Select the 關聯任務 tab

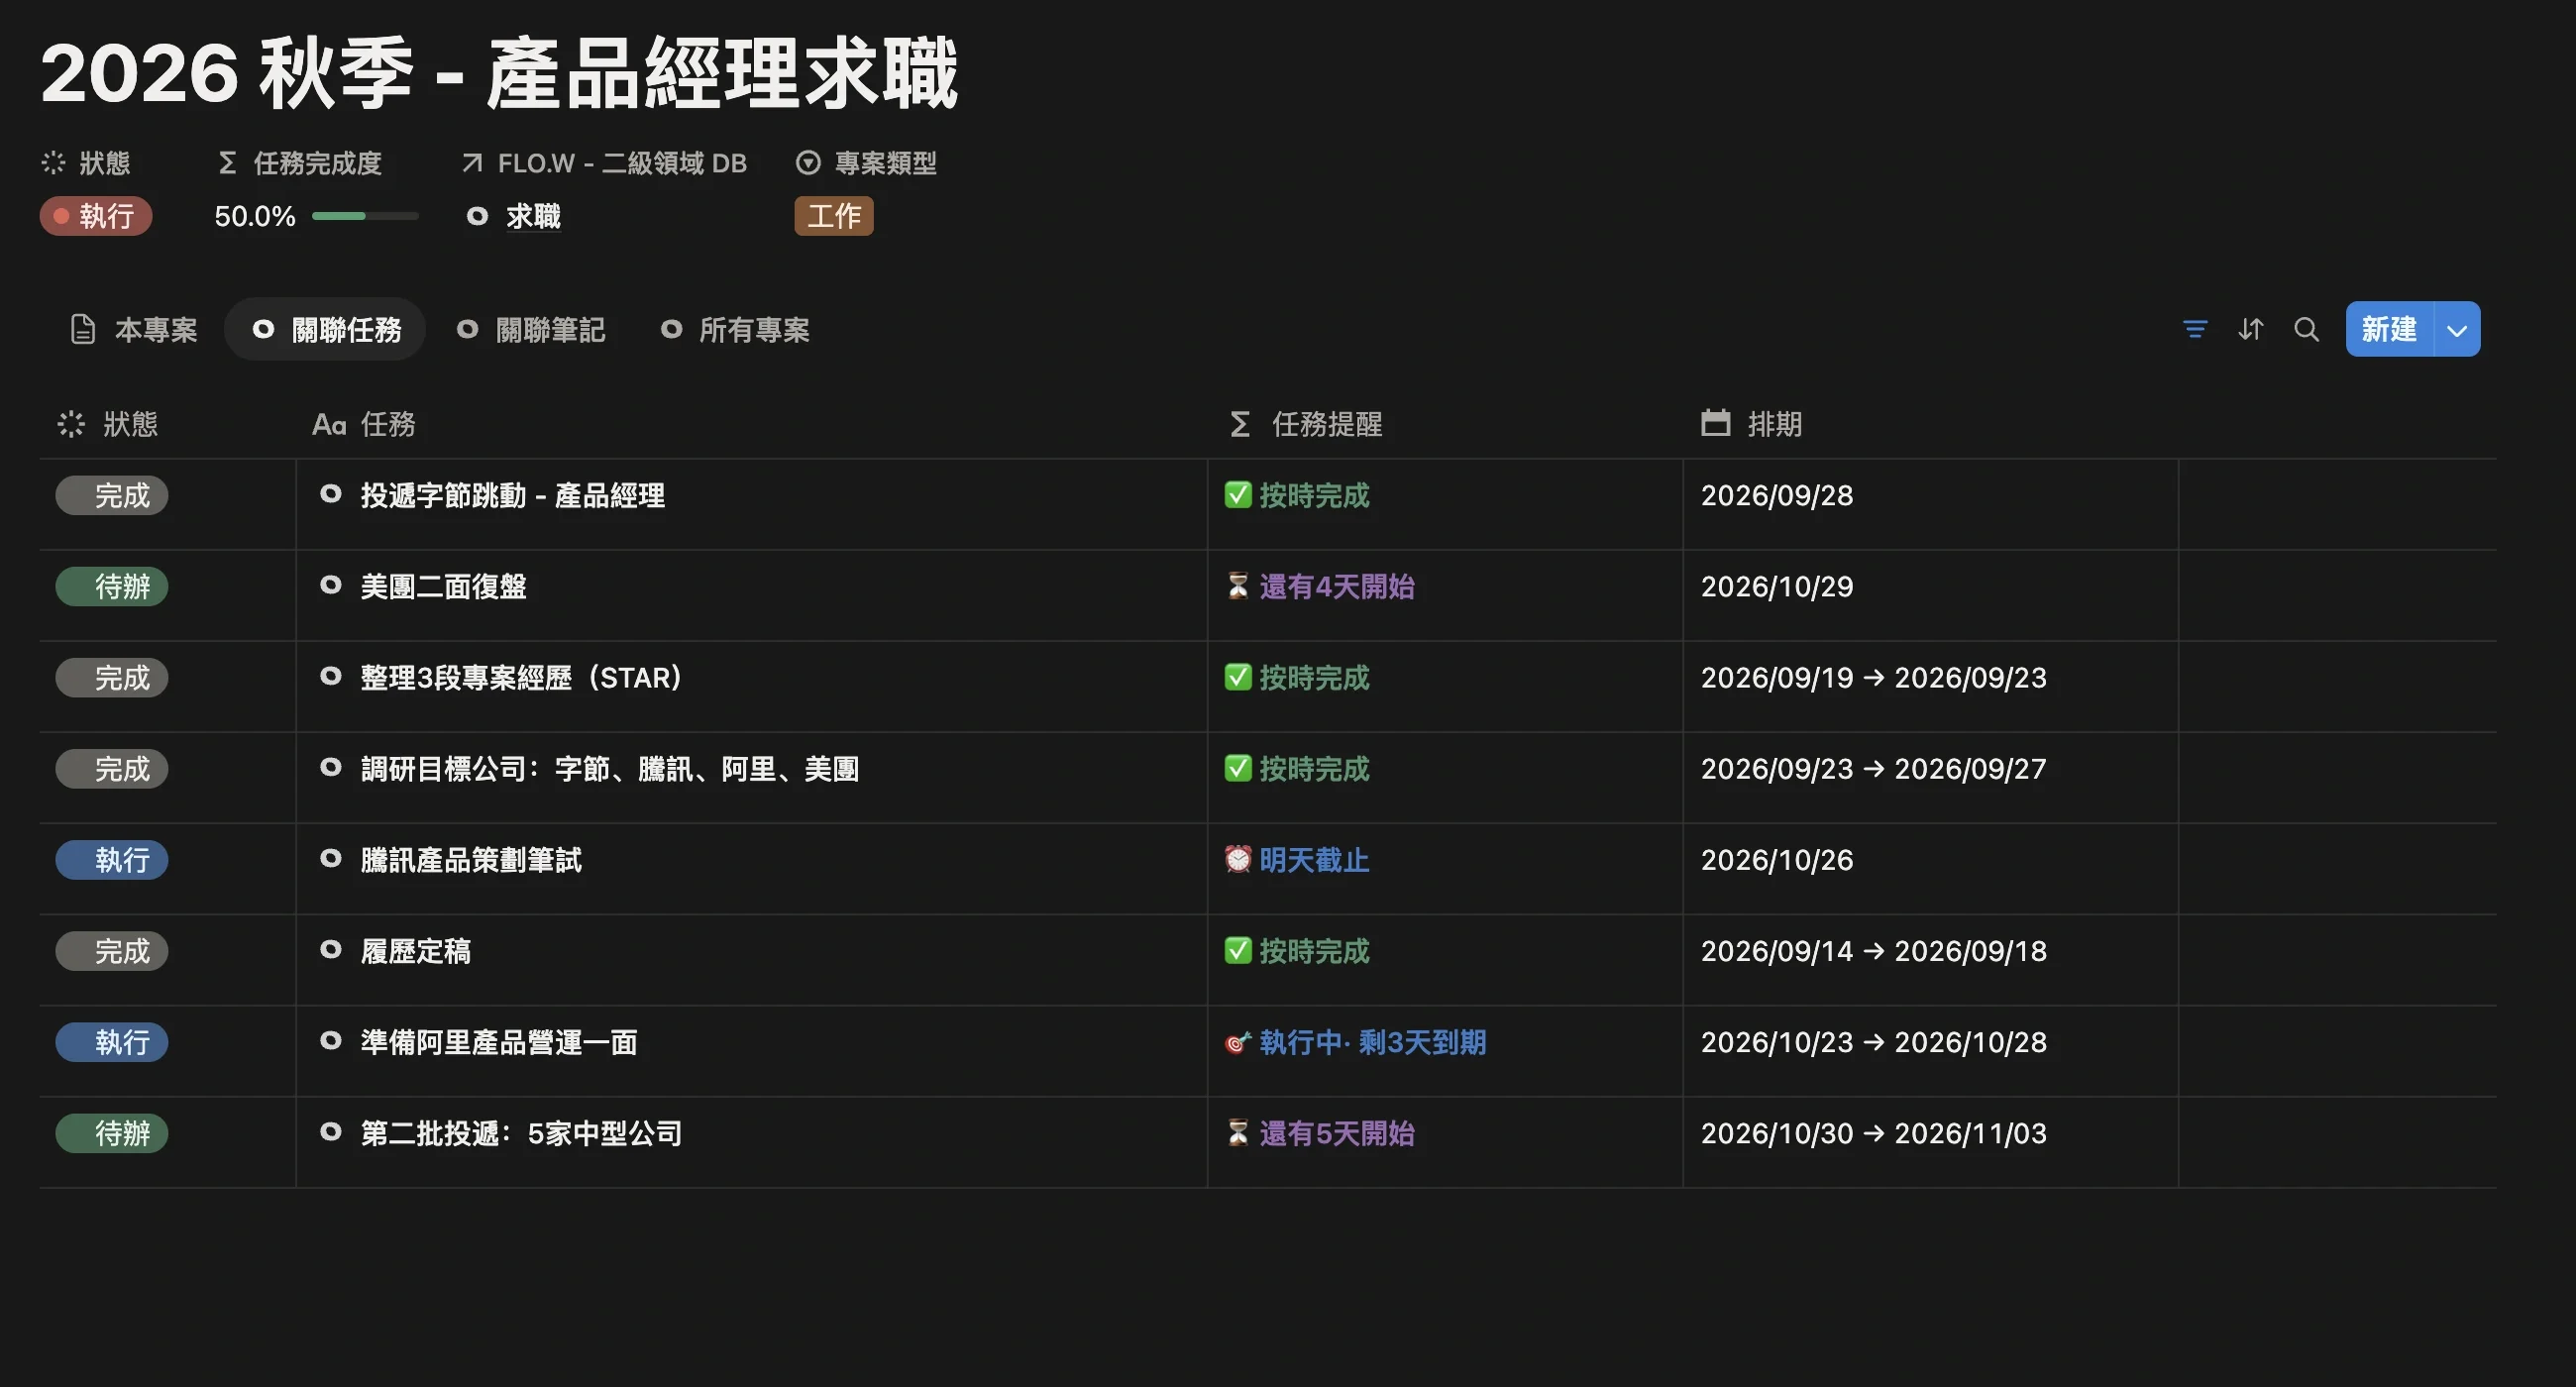coord(326,329)
